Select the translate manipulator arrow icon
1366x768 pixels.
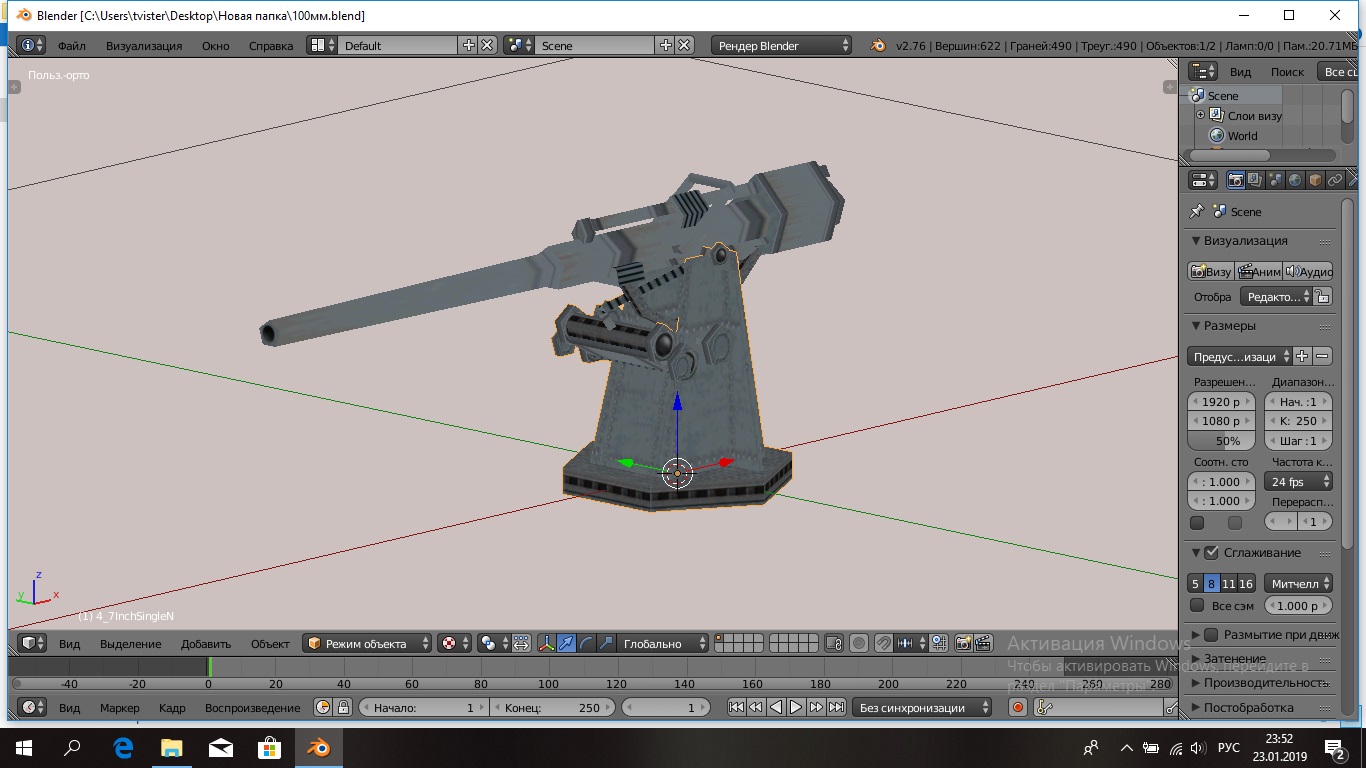pyautogui.click(x=566, y=644)
